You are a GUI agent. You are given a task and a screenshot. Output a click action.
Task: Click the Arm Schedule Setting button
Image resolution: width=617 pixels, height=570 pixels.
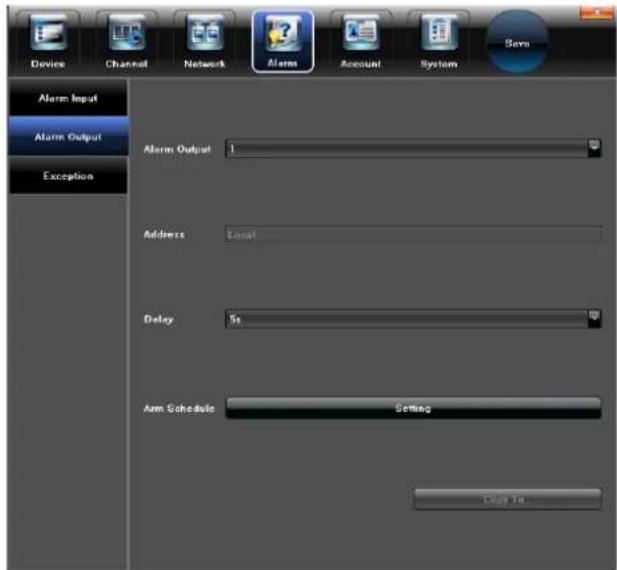[413, 408]
